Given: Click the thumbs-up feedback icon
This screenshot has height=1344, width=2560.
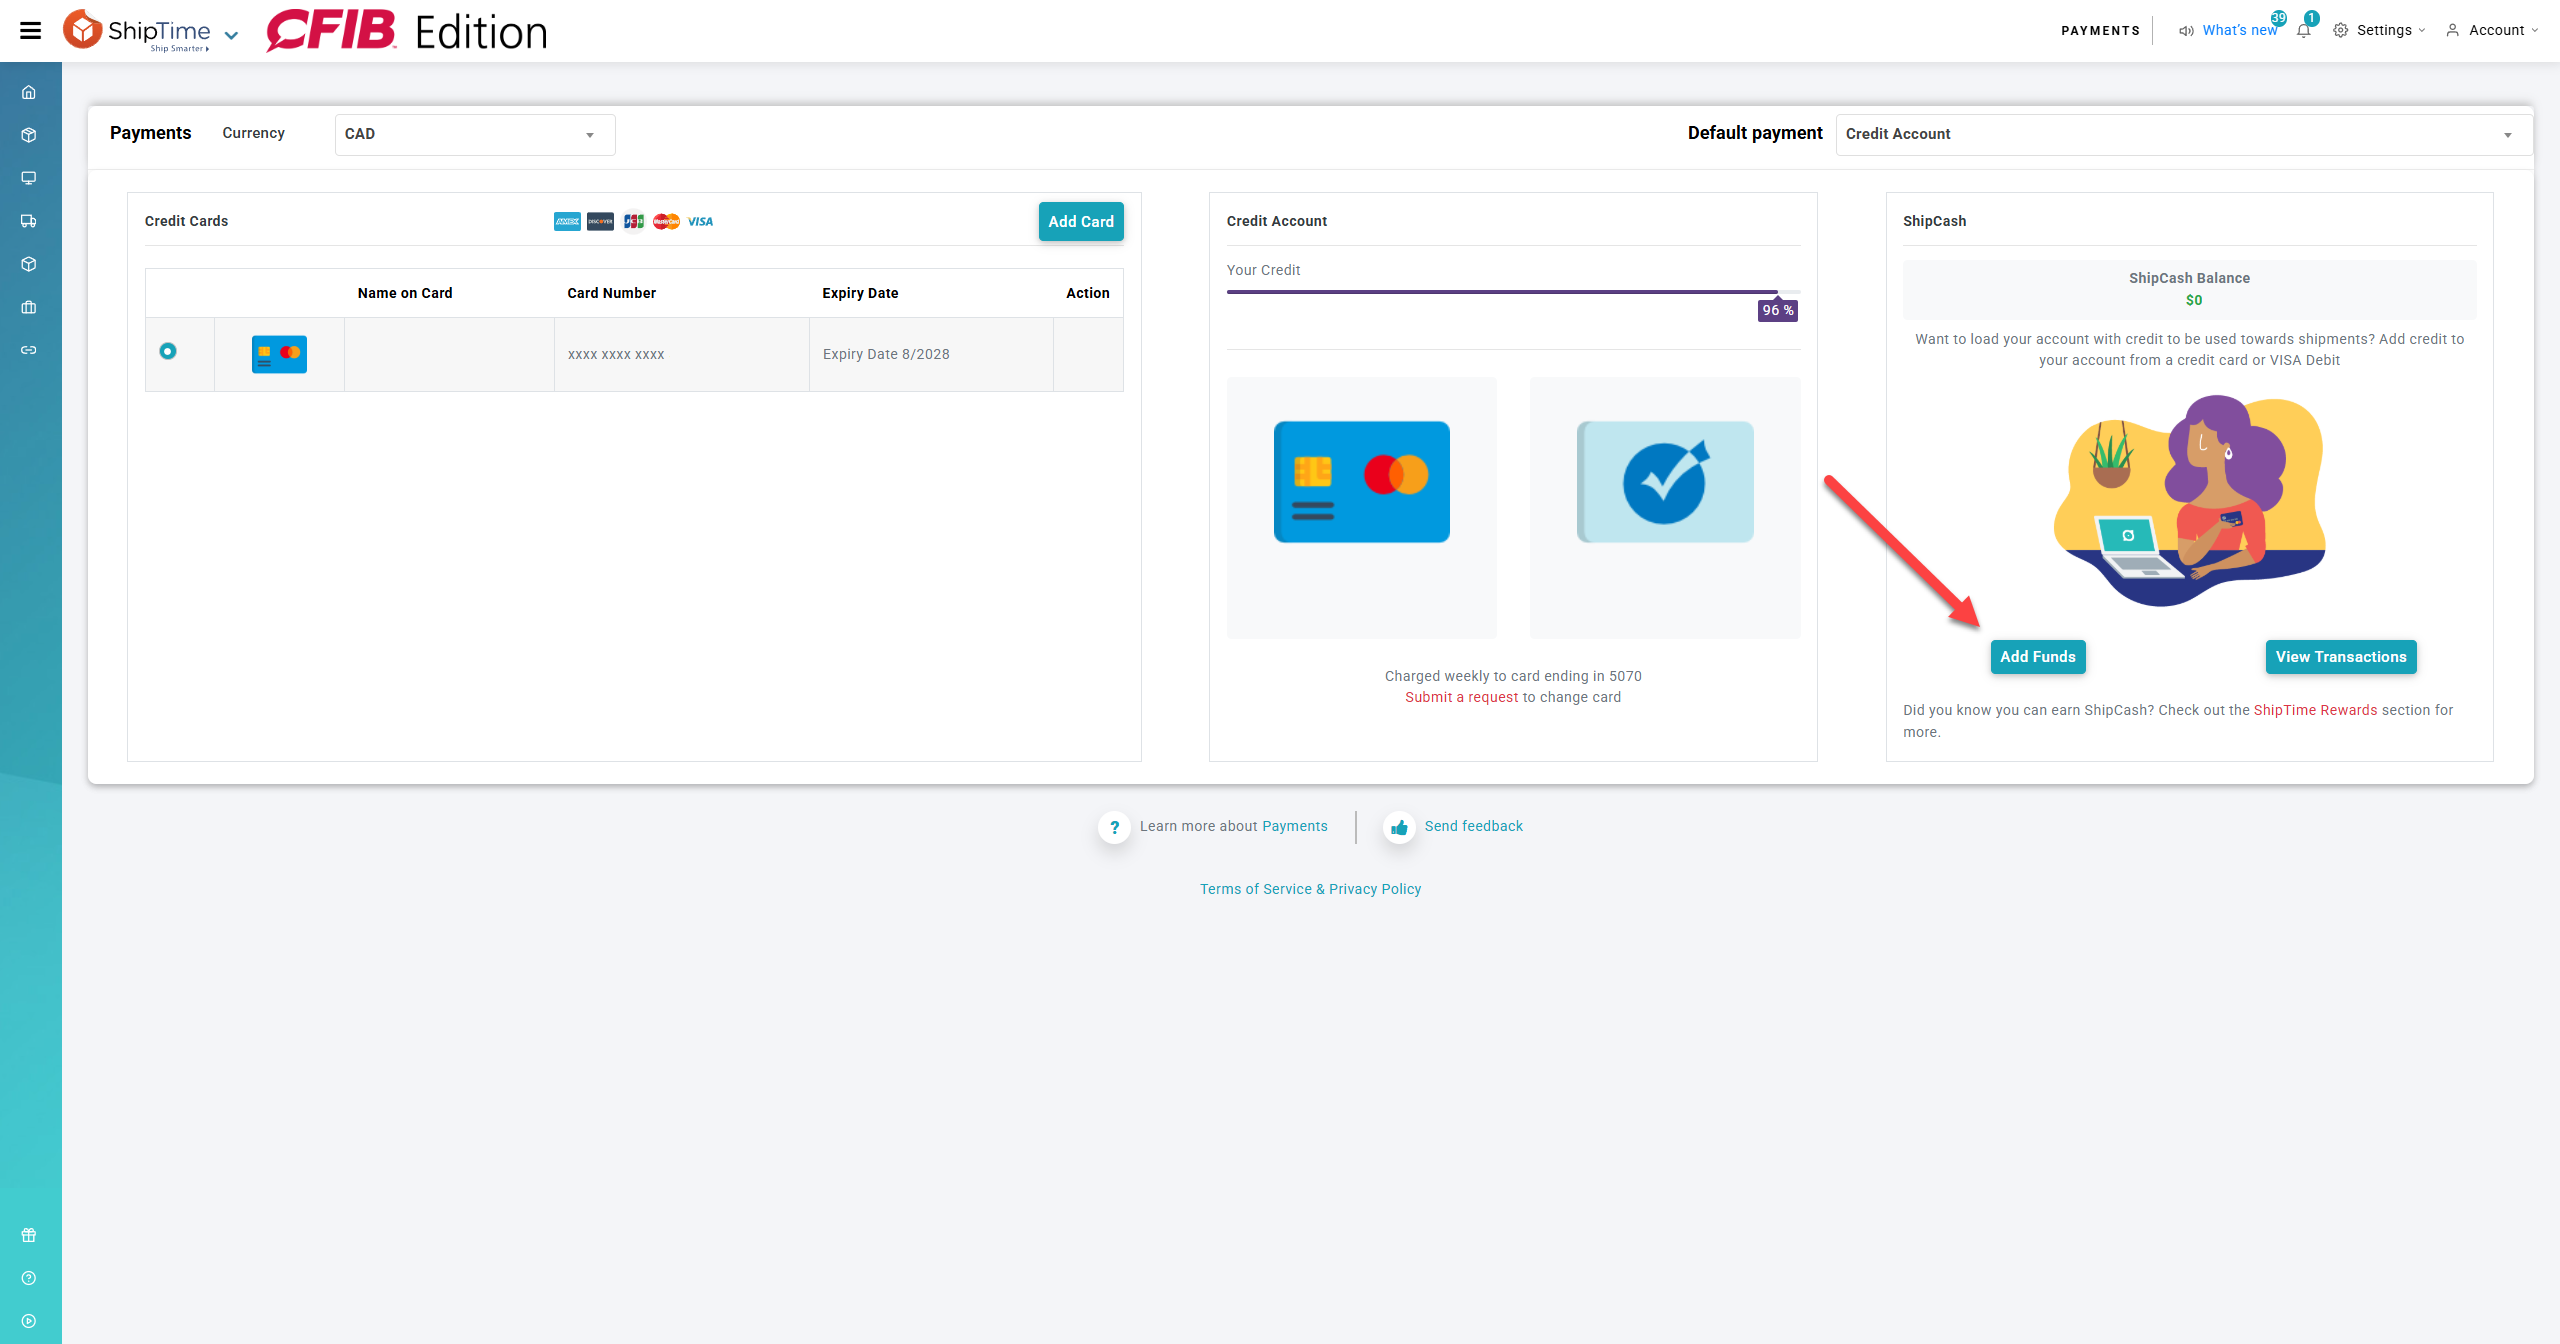Looking at the screenshot, I should tap(1399, 827).
